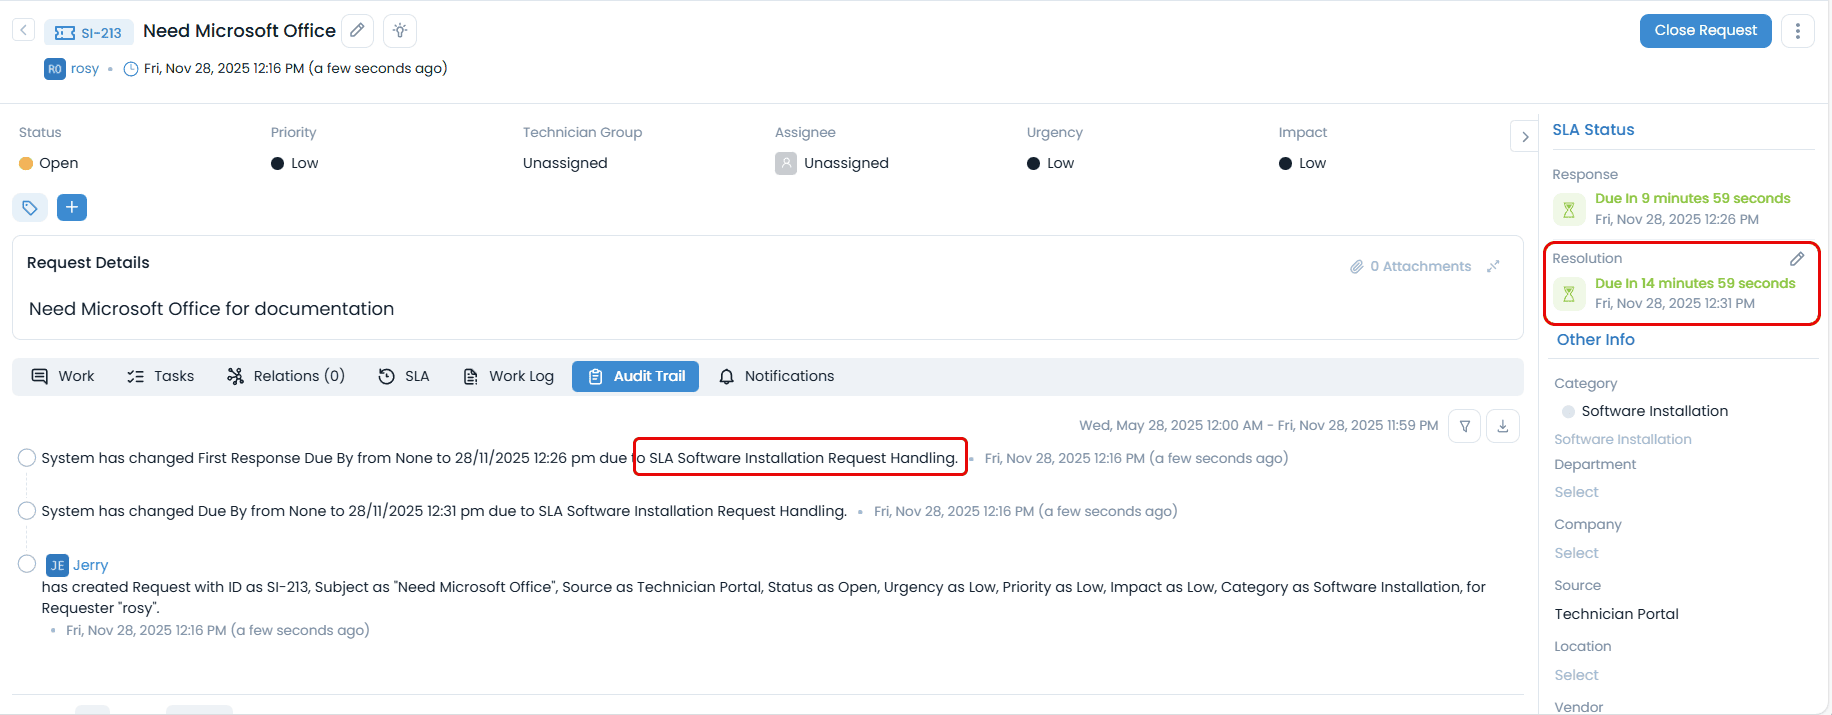The width and height of the screenshot is (1832, 715).
Task: Open the Department Select dropdown
Action: (1576, 492)
